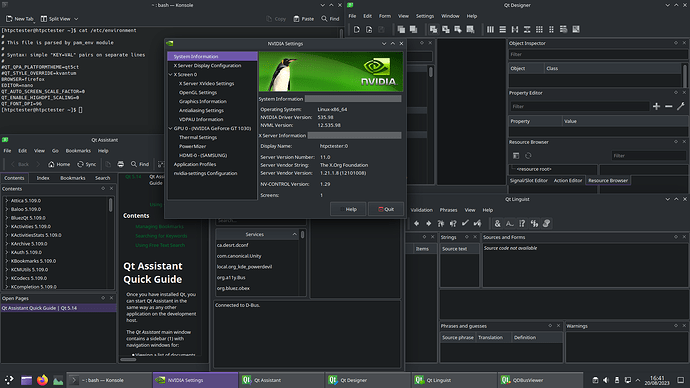Apply grid layout icon in Qt Designer toolbar
Viewport: 690px width, 388px height.
pyautogui.click(x=539, y=29)
